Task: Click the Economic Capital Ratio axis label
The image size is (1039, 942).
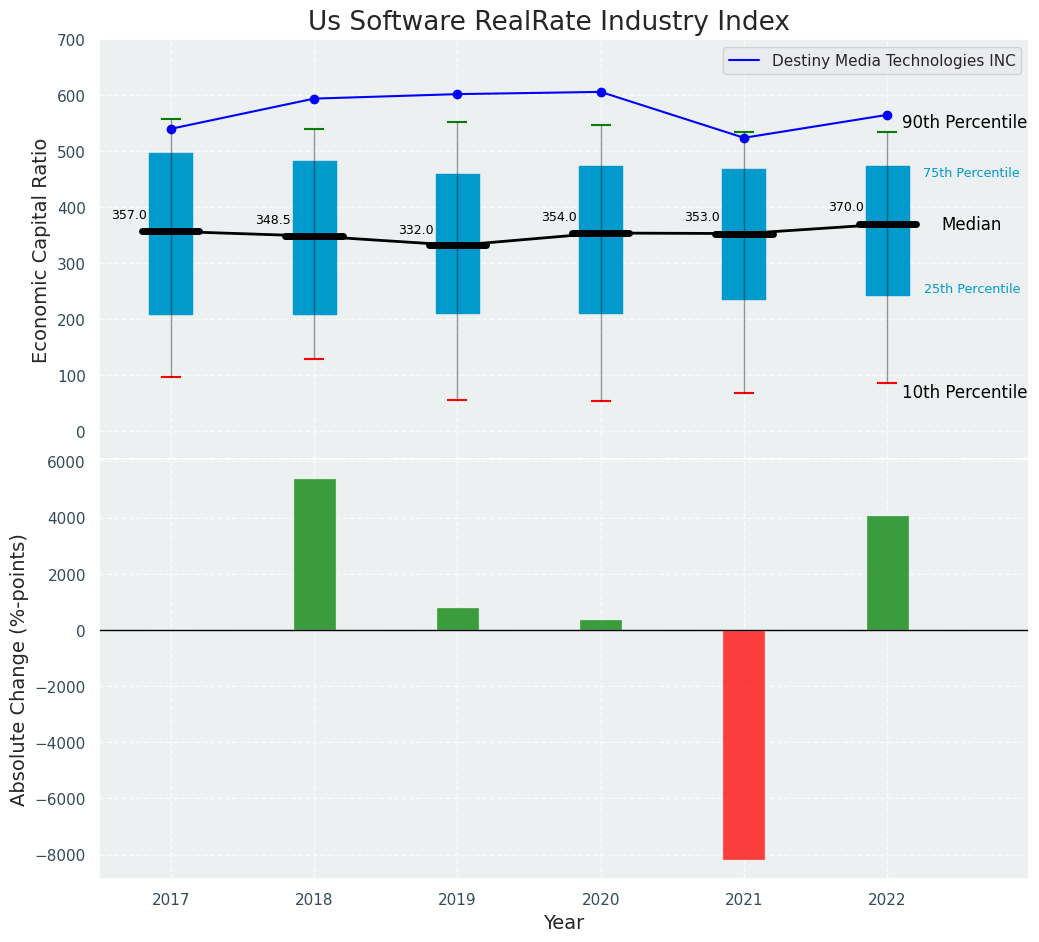Action: click(41, 250)
